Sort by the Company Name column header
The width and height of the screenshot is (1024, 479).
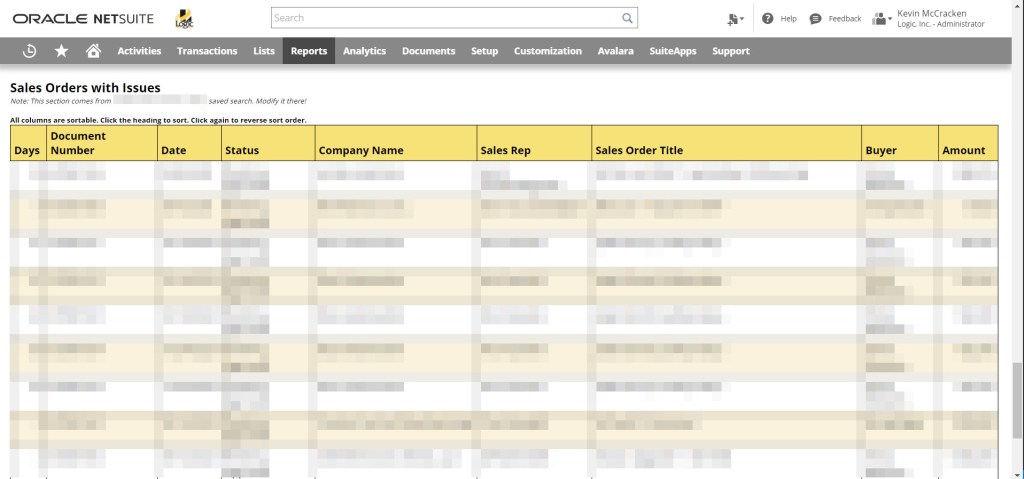360,150
